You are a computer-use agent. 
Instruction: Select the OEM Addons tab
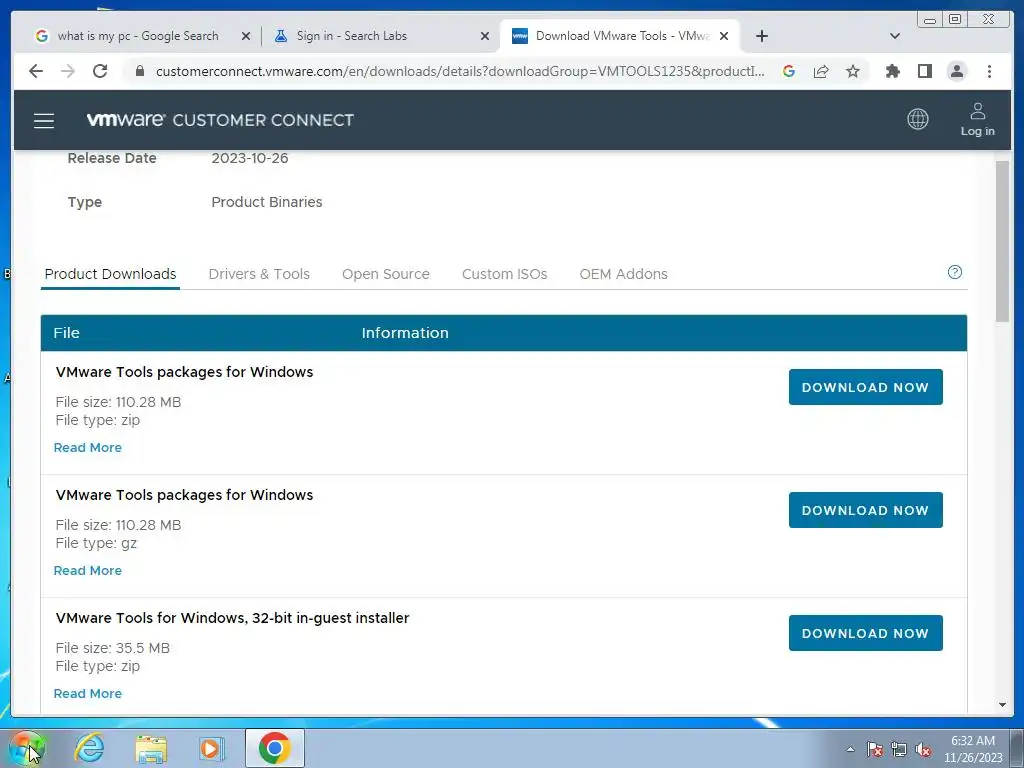(623, 274)
